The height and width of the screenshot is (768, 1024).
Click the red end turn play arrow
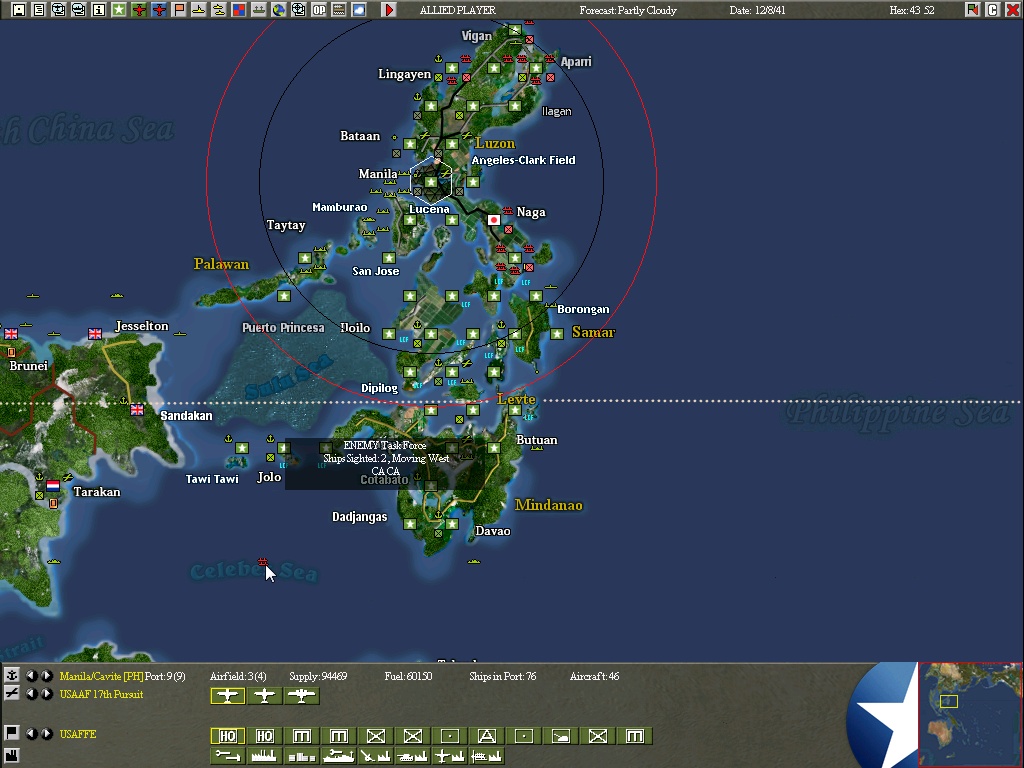click(x=389, y=10)
